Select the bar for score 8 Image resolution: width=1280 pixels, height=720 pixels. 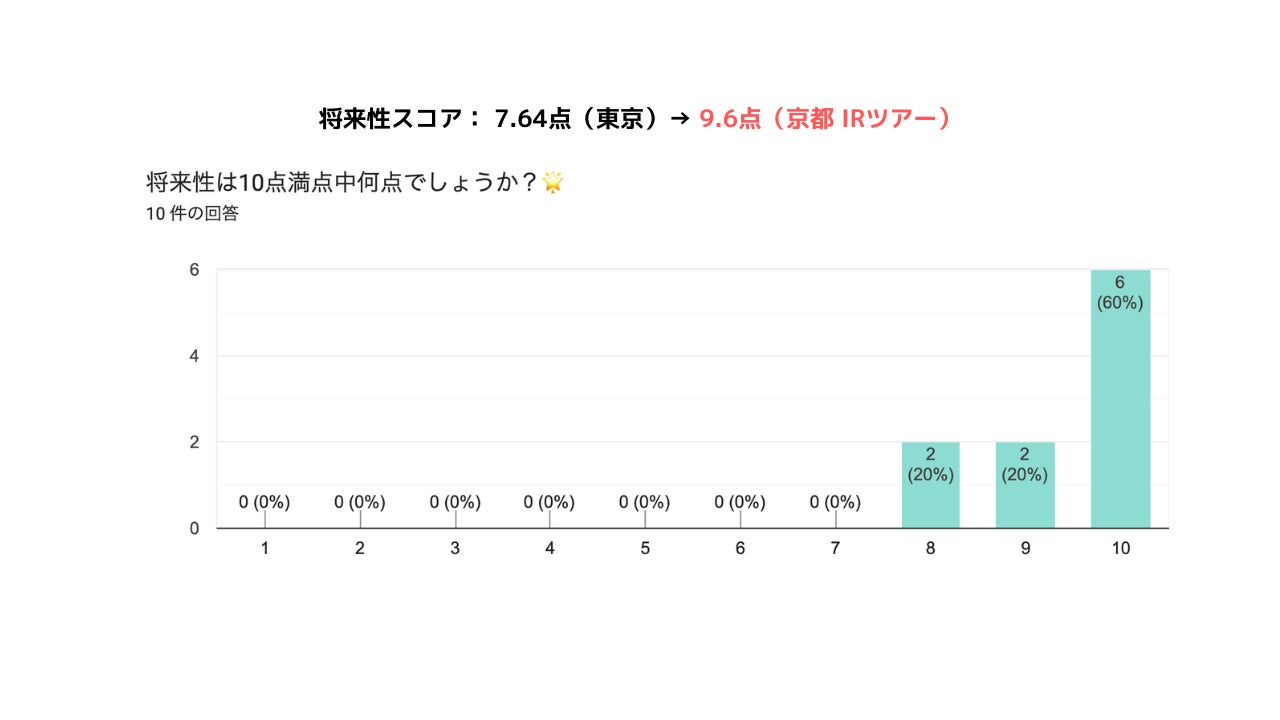pos(930,485)
